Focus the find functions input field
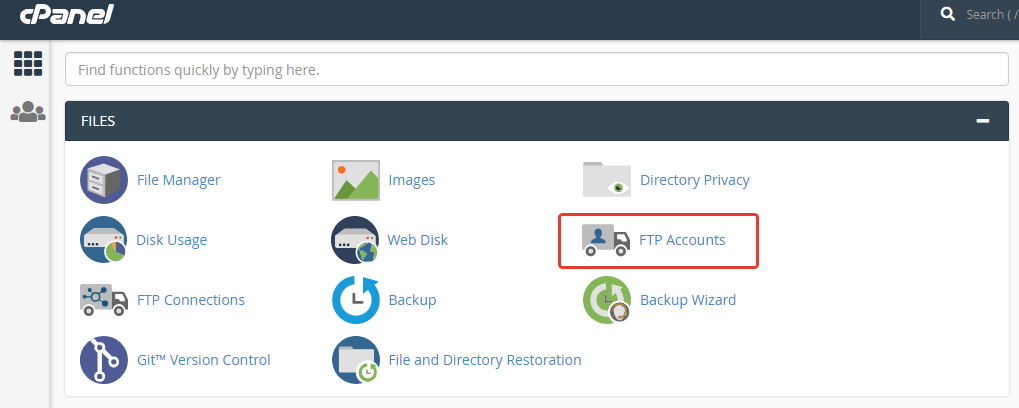 pos(536,70)
